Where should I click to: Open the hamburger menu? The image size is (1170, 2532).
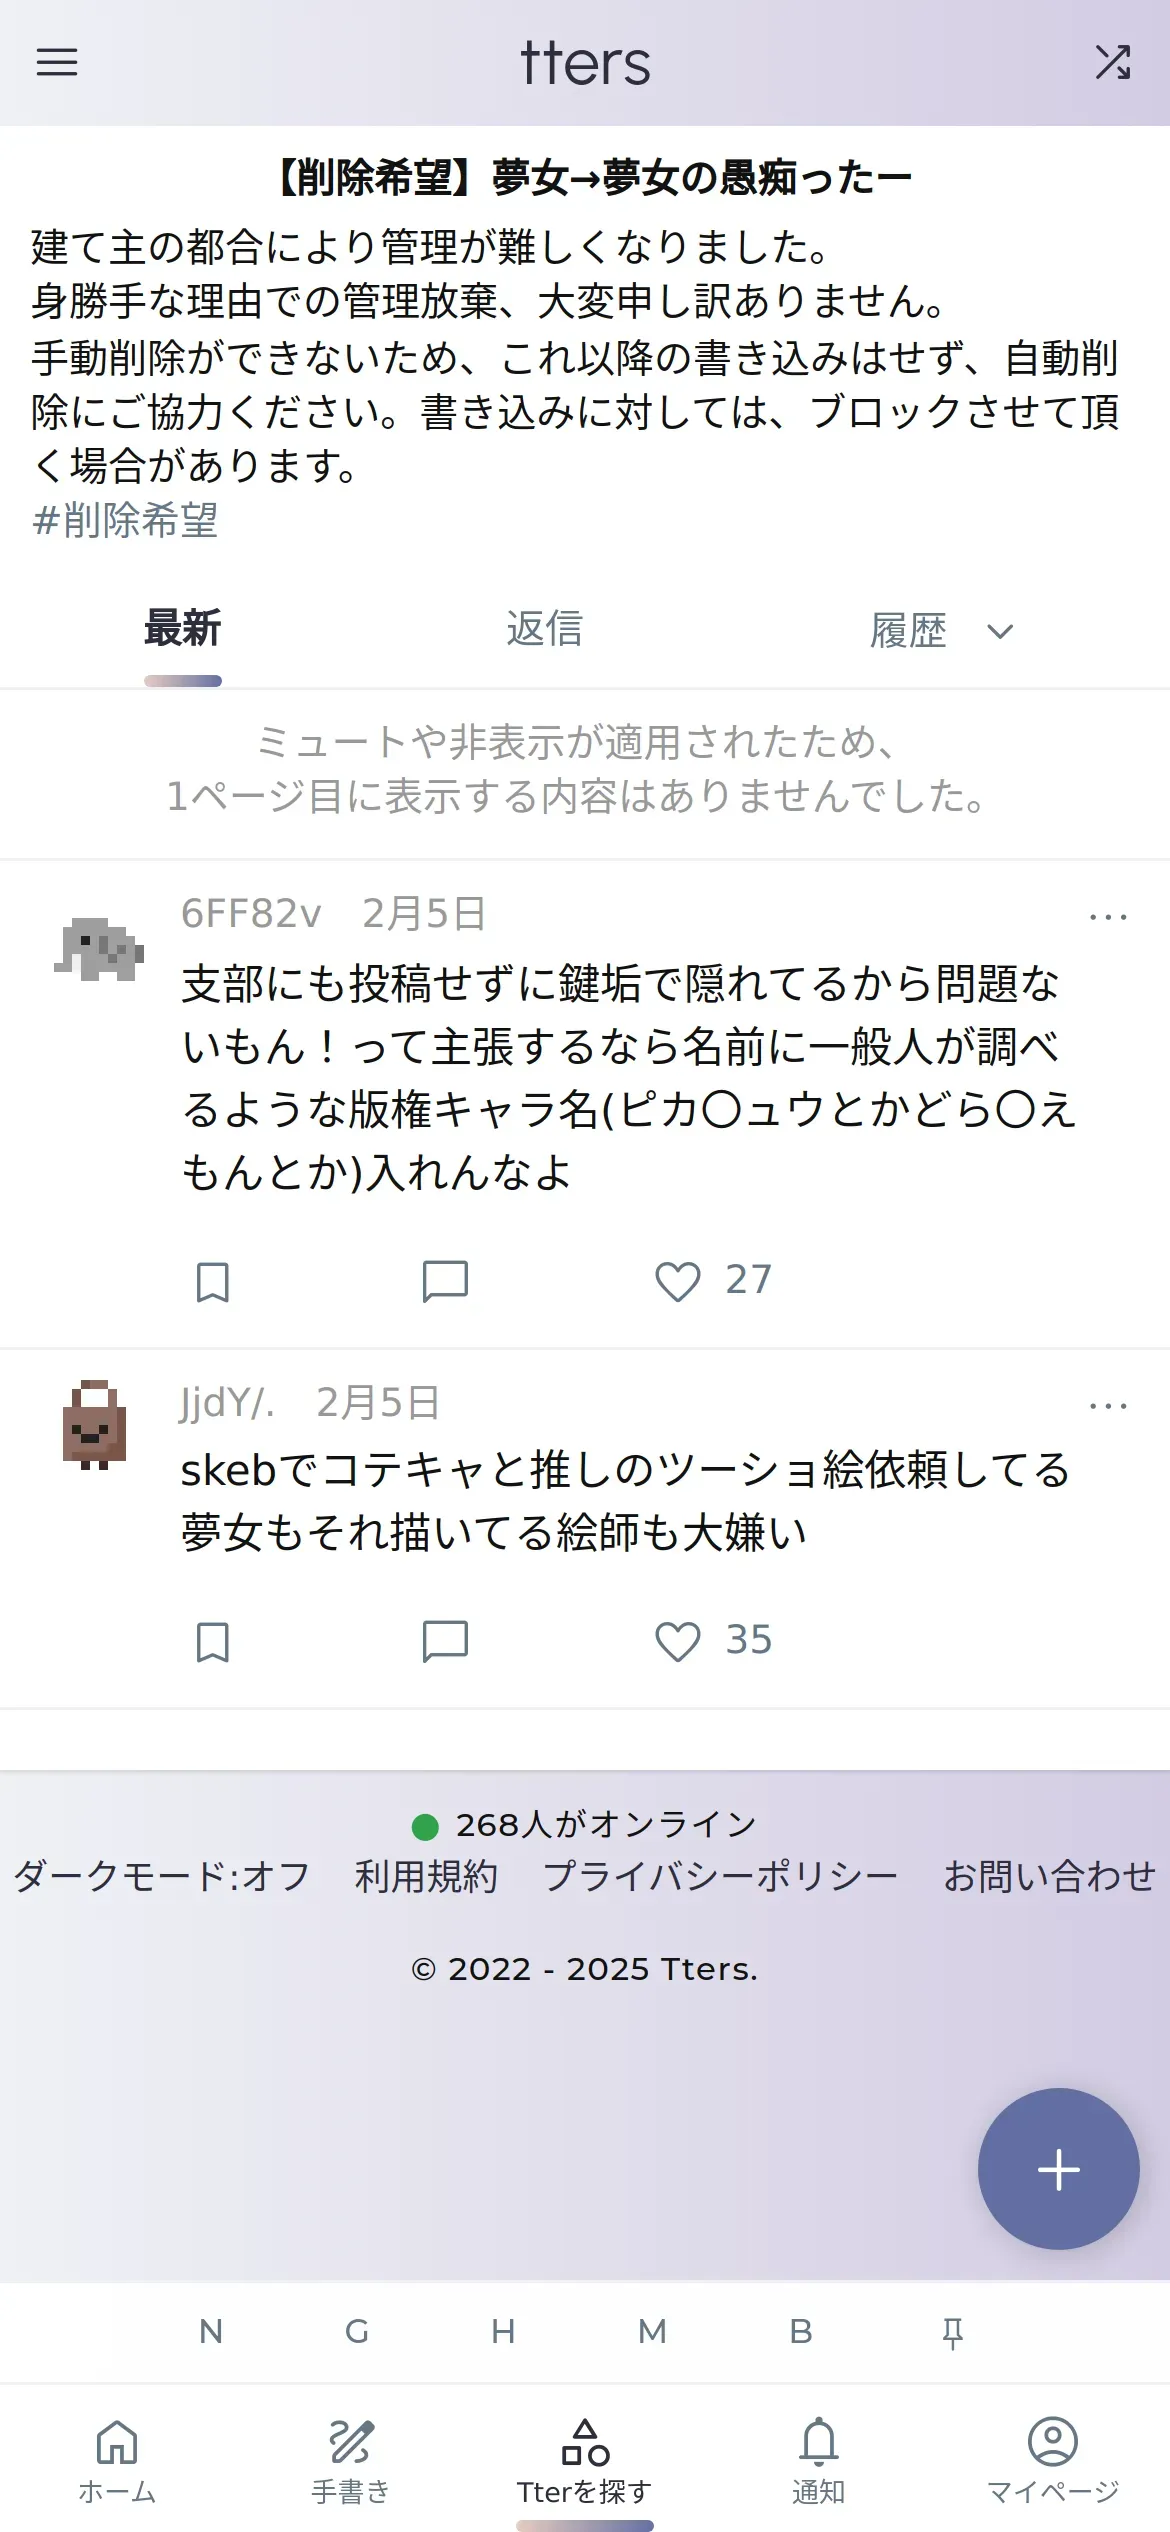[57, 62]
